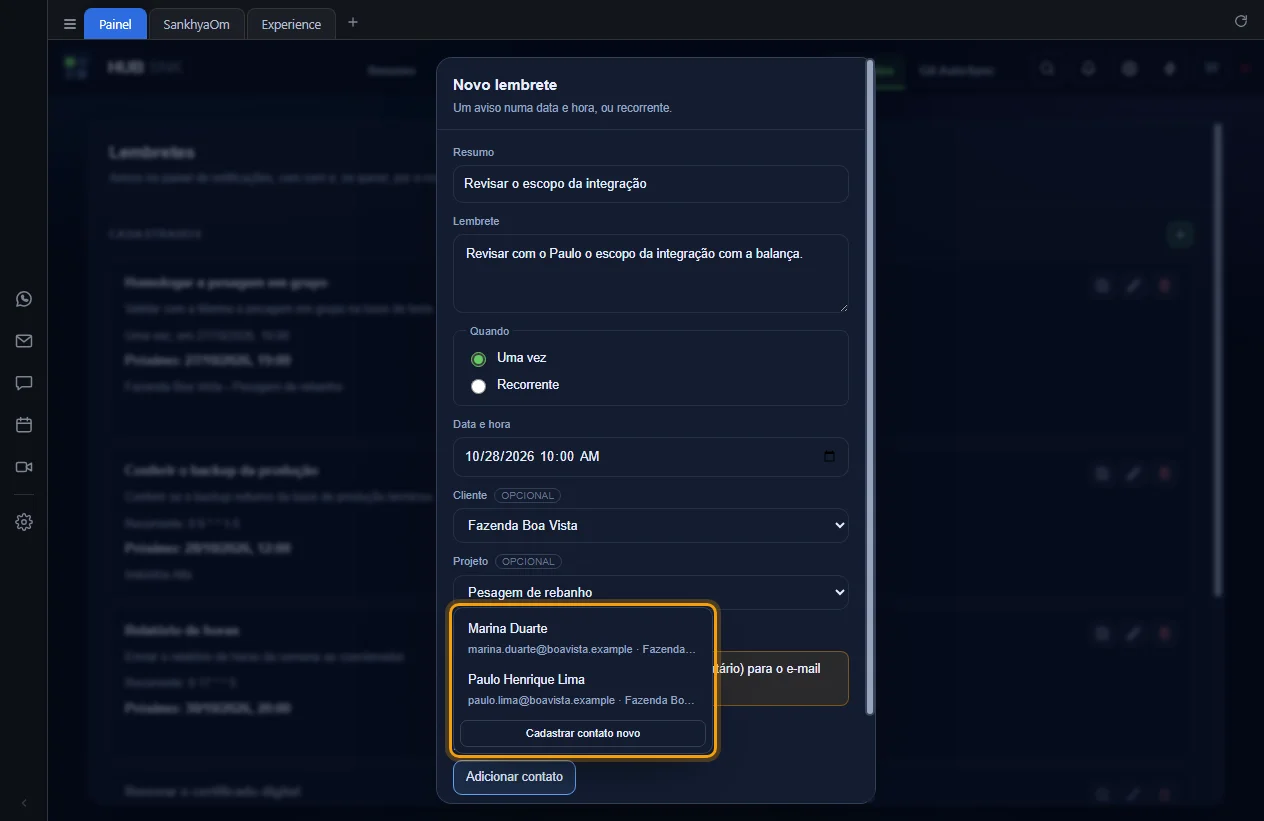Click the blurred search magnifier in the header
Viewport: 1264px width, 821px height.
(x=1047, y=69)
